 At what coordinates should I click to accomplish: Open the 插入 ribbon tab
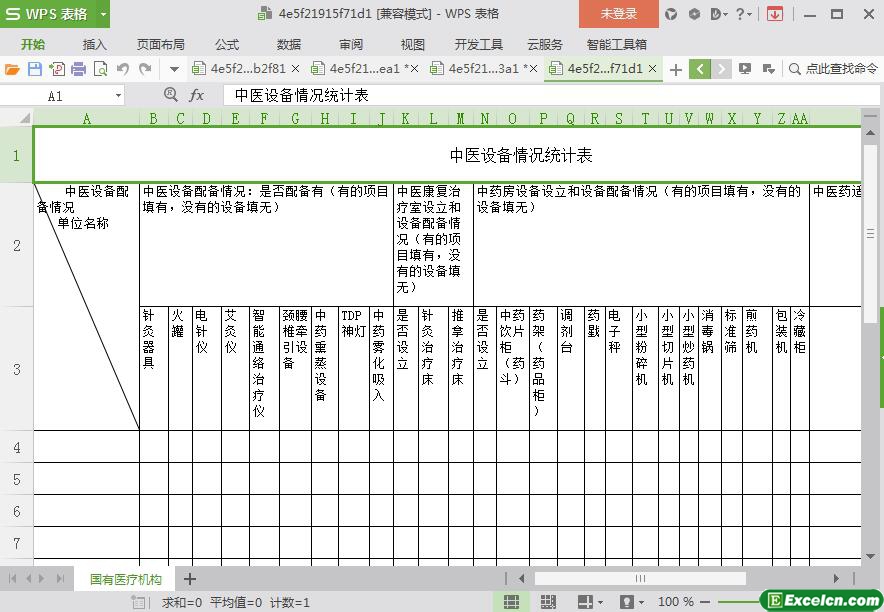[x=94, y=44]
